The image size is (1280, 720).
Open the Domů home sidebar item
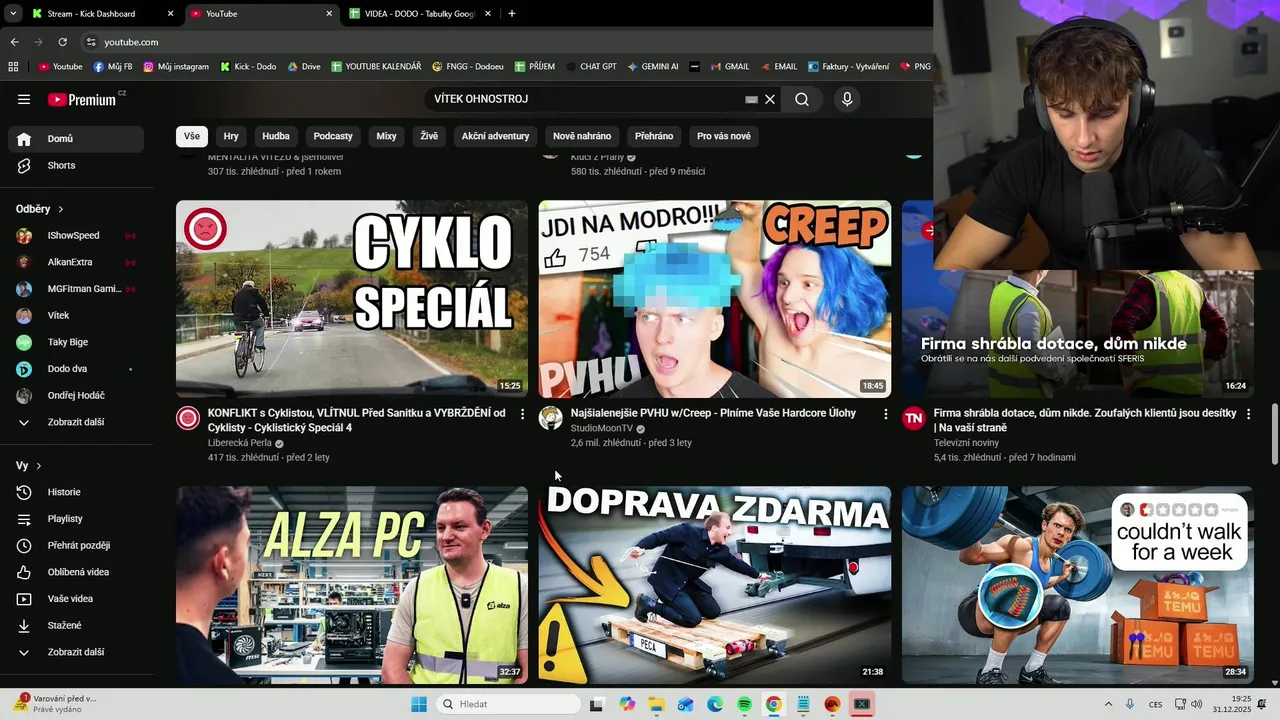(x=76, y=139)
